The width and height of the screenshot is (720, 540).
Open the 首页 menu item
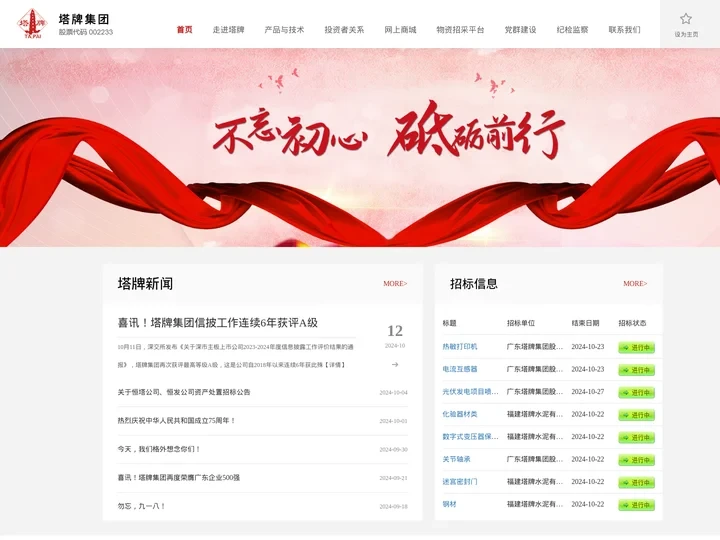click(185, 30)
